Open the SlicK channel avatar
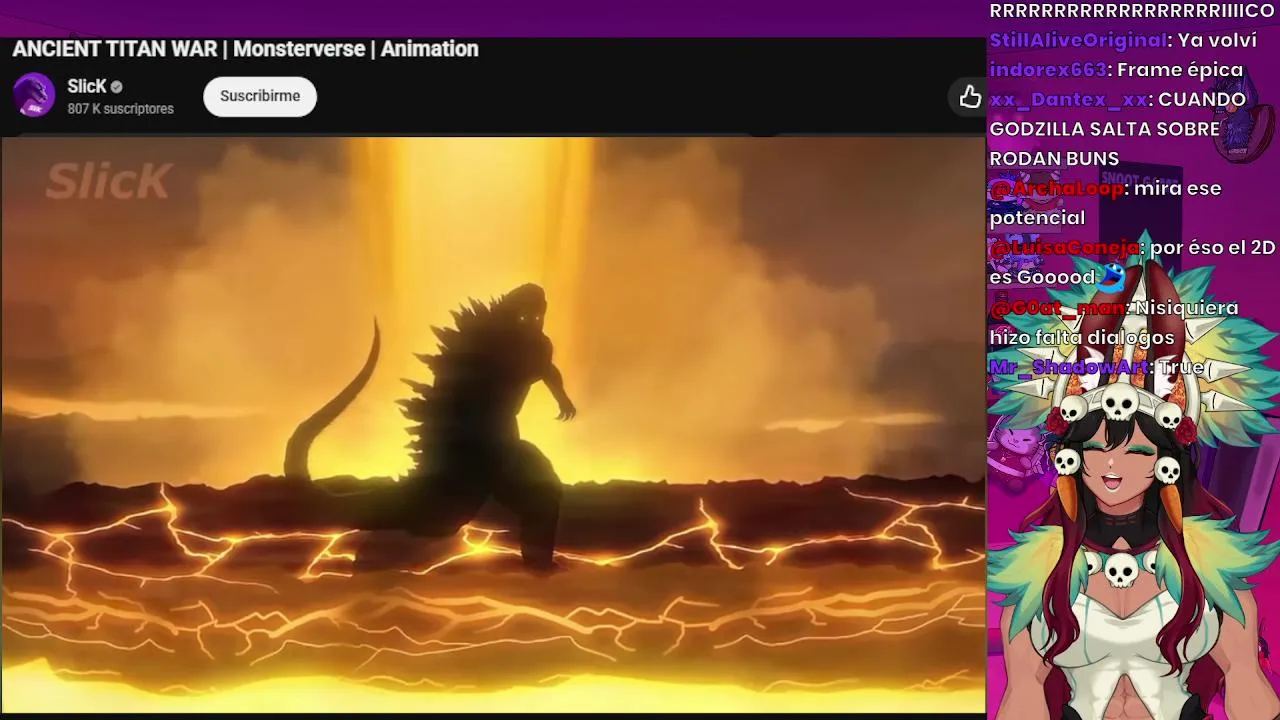Image resolution: width=1280 pixels, height=720 pixels. coord(34,96)
